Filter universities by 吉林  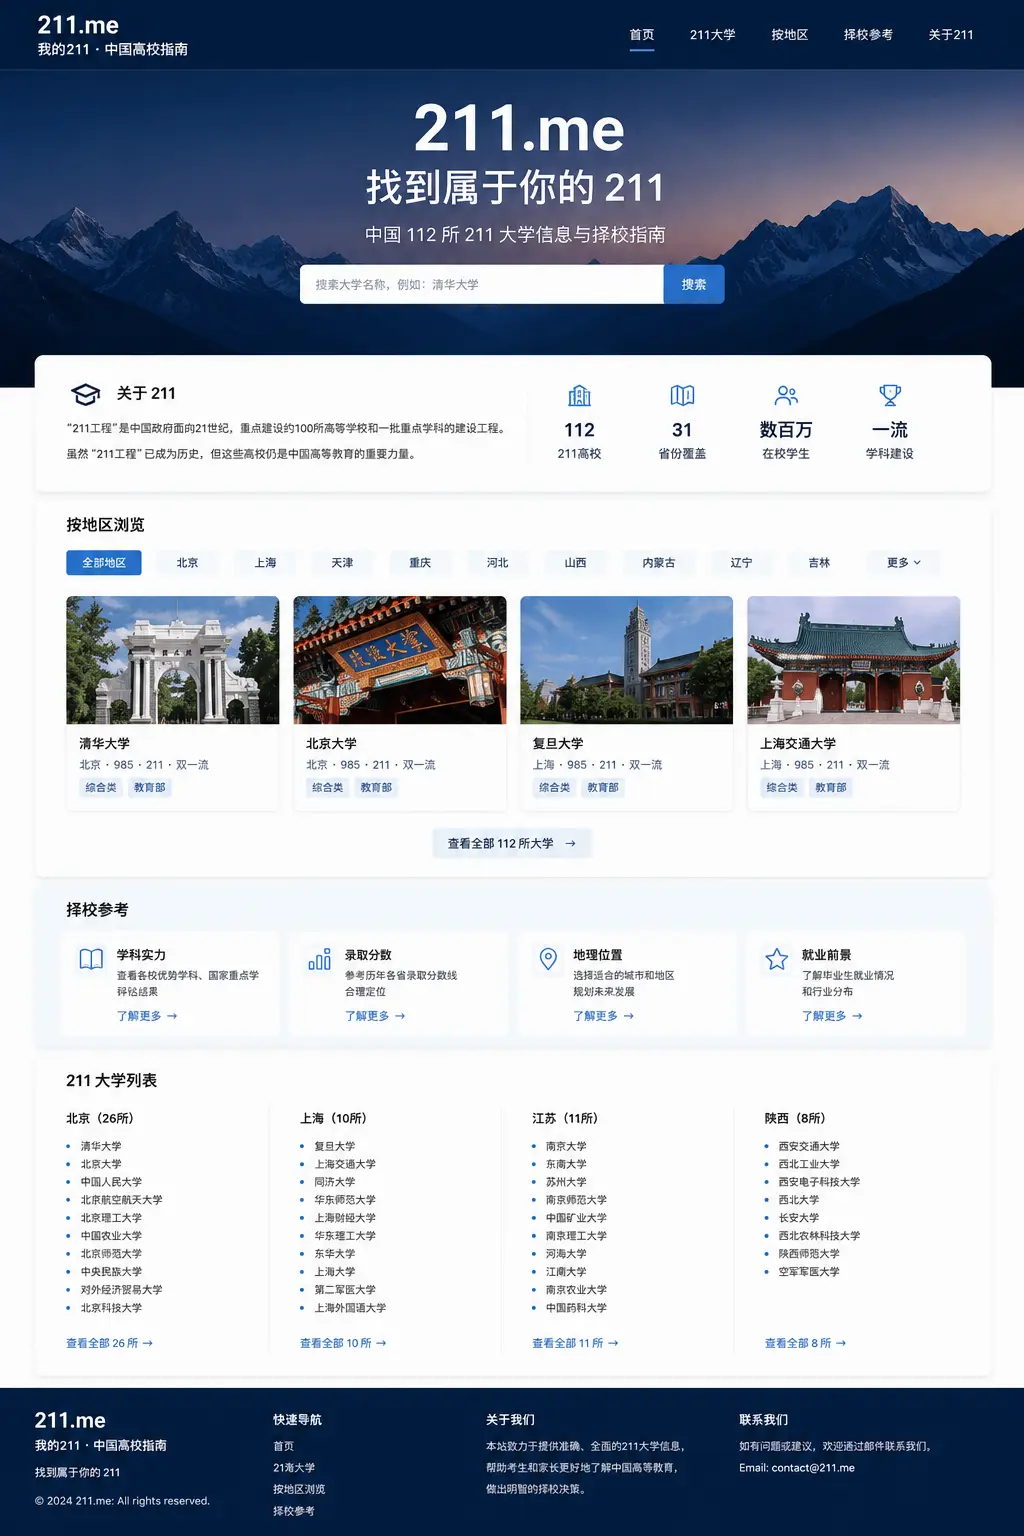[819, 563]
